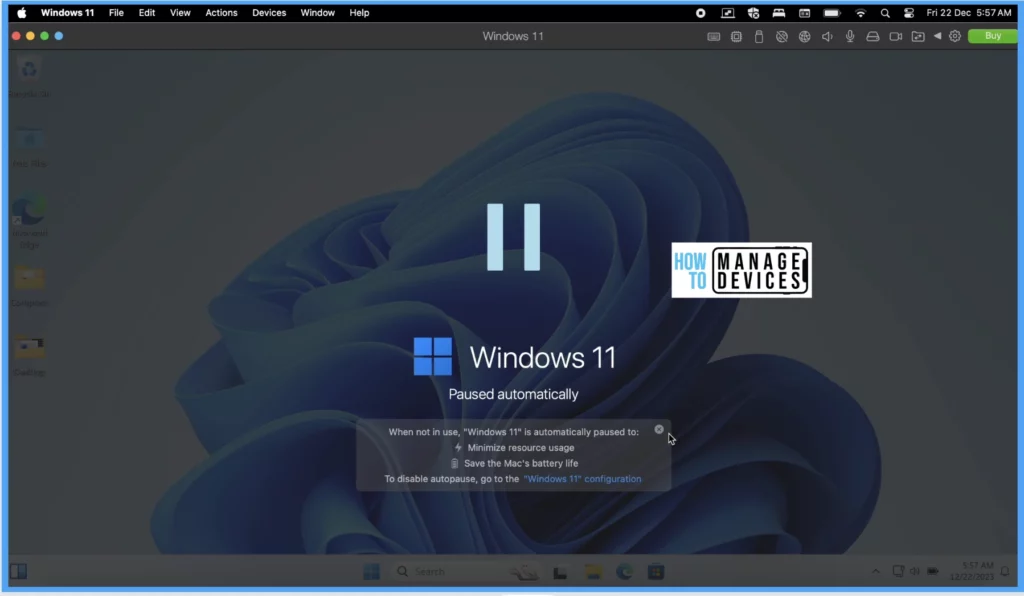1024x596 pixels.
Task: Open the Edit menu
Action: 146,12
